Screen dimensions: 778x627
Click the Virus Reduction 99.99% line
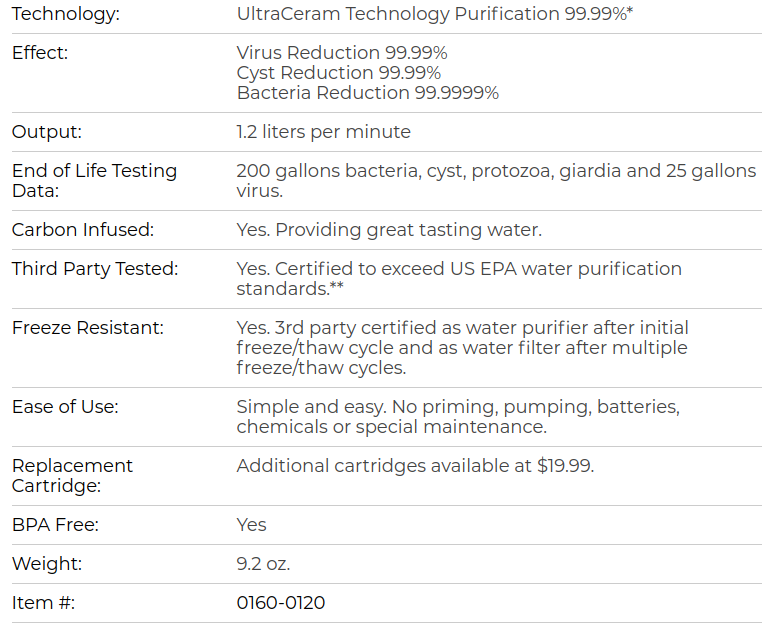tap(342, 53)
